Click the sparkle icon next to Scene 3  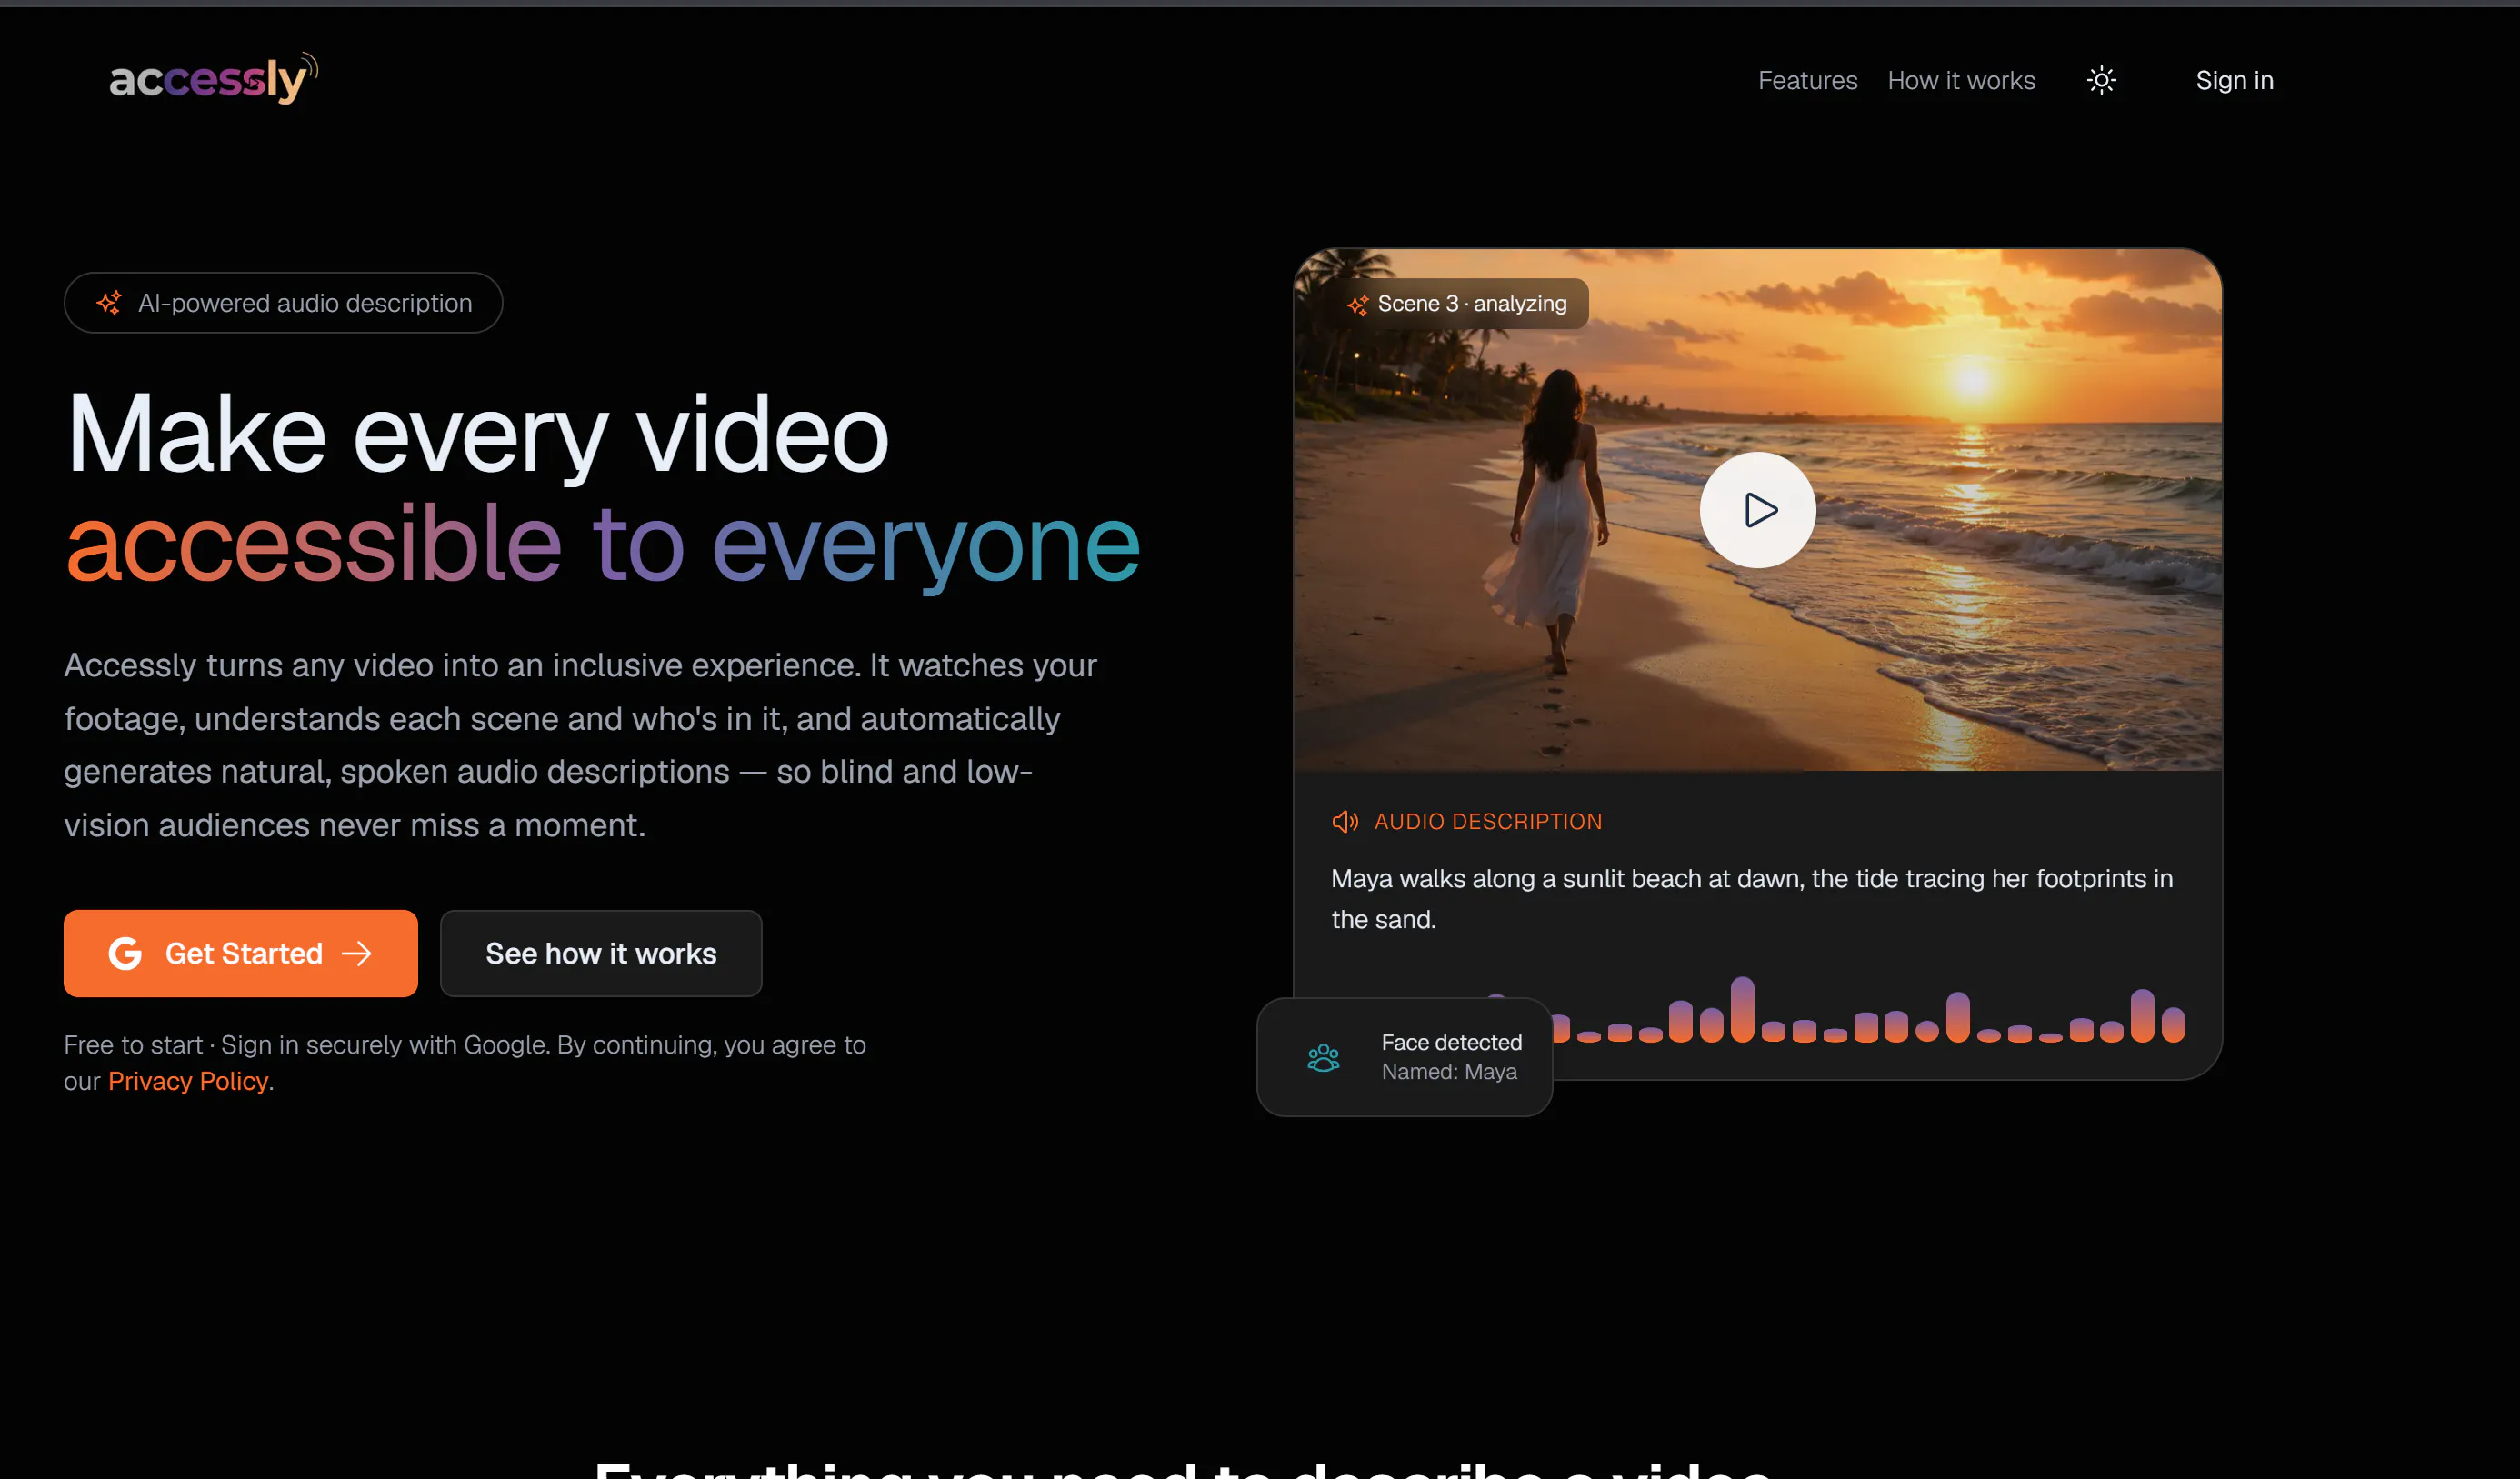pyautogui.click(x=1357, y=305)
